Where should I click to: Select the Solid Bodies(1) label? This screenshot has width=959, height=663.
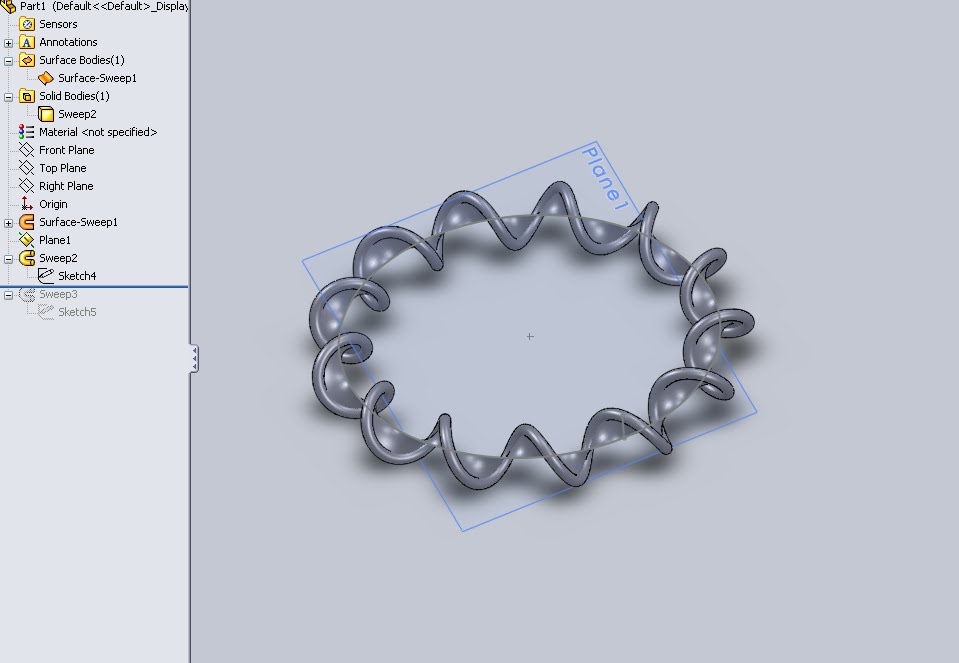(74, 96)
